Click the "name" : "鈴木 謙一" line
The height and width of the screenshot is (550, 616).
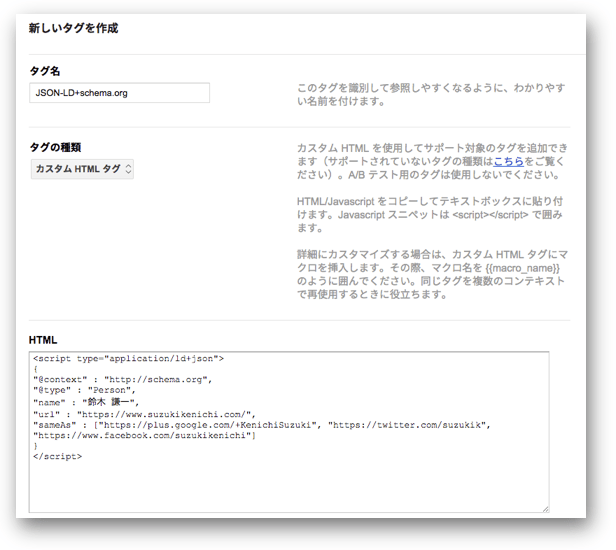coord(86,402)
